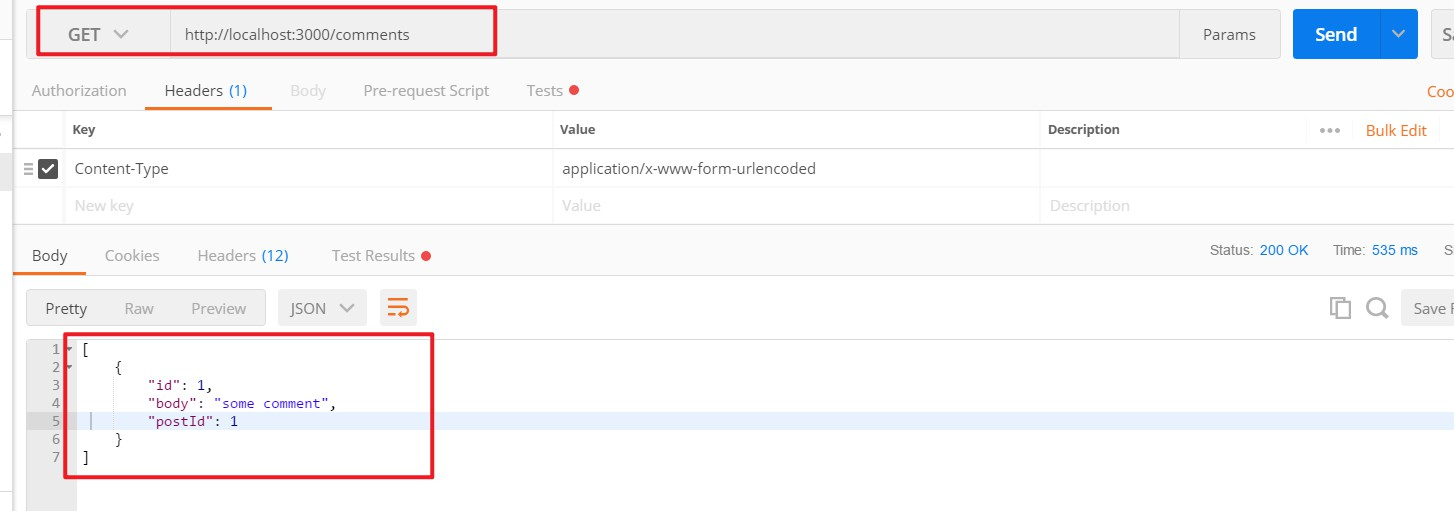Viewport: 1454px width, 511px height.
Task: Select the request Headers (1) tab
Action: click(x=206, y=90)
